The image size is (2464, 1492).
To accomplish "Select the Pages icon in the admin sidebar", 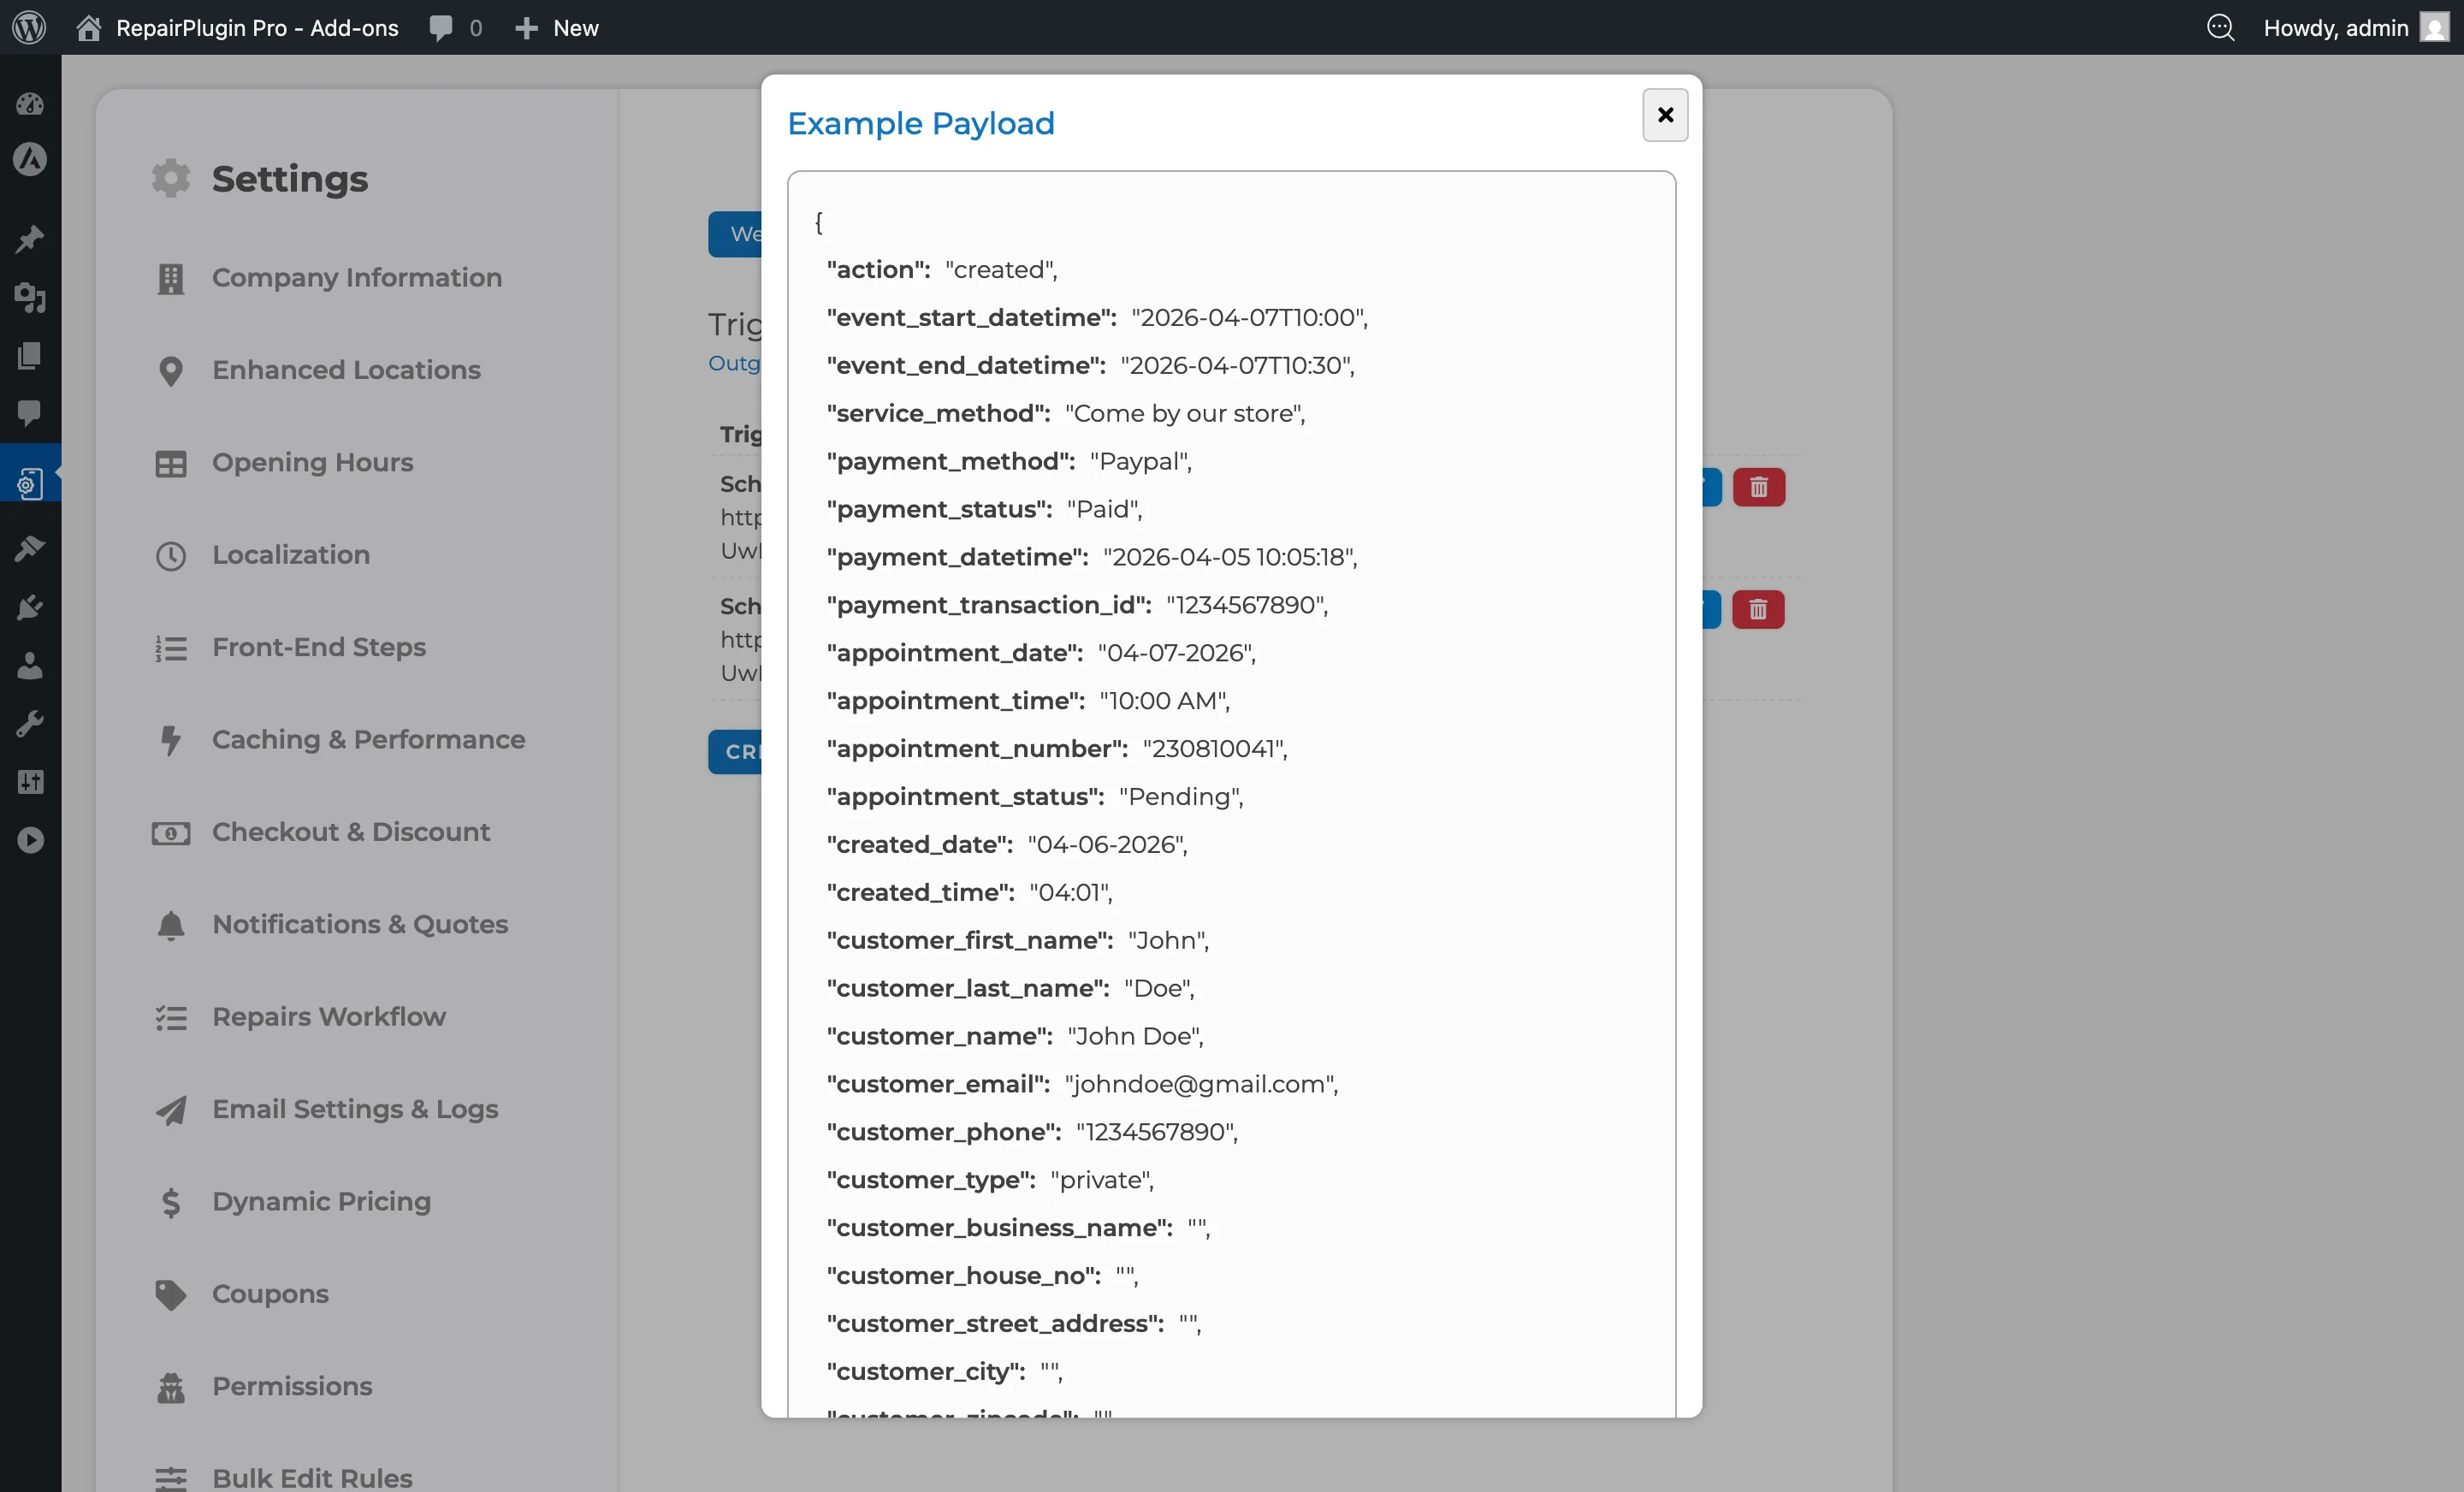I will tap(30, 356).
